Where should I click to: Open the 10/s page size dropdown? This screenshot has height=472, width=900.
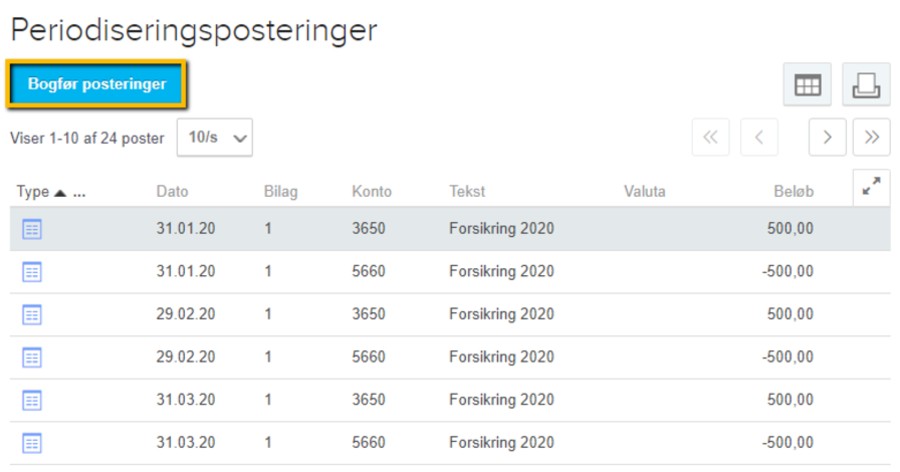(215, 137)
